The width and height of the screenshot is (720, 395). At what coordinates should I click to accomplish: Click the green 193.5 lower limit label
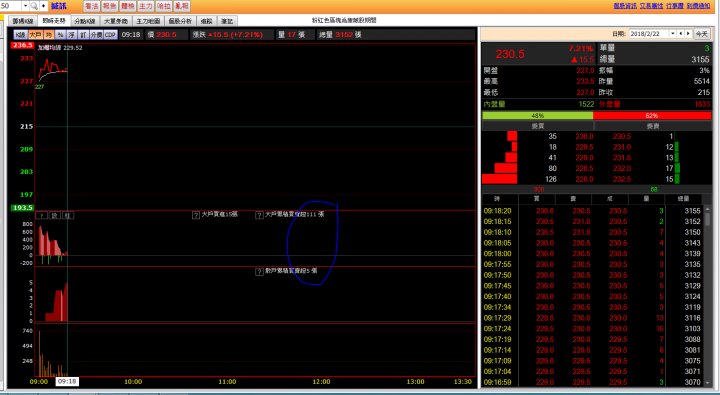22,208
